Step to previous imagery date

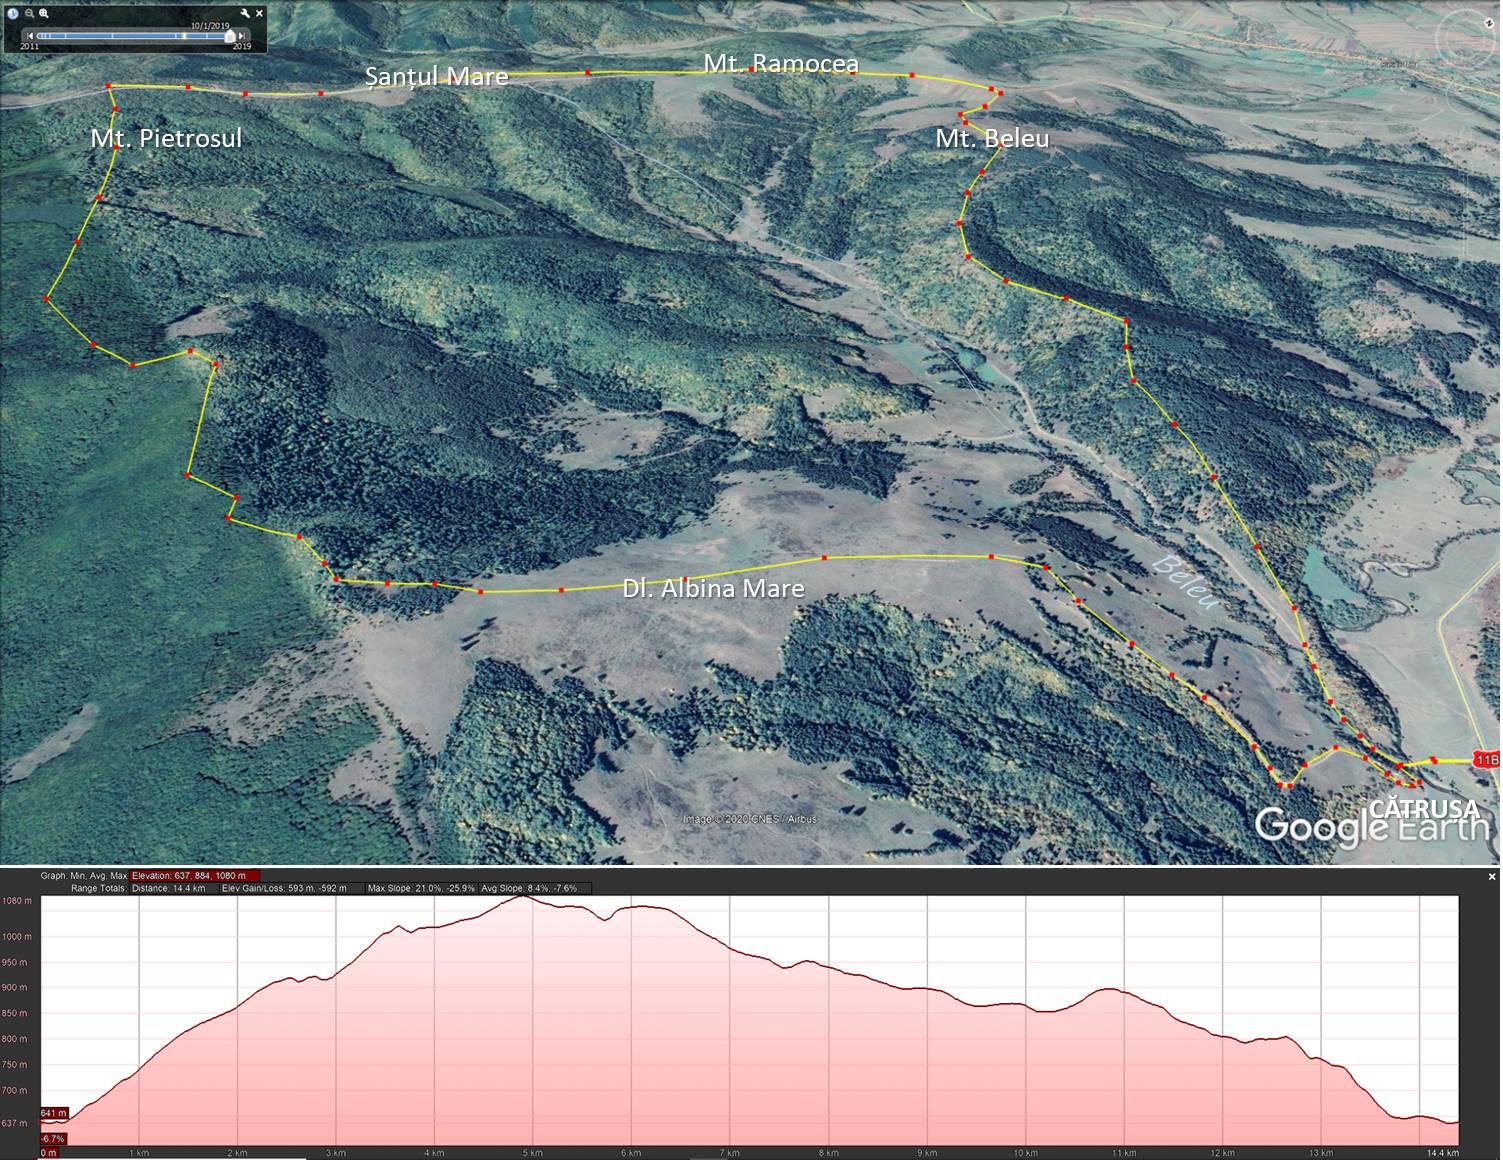click(x=30, y=36)
